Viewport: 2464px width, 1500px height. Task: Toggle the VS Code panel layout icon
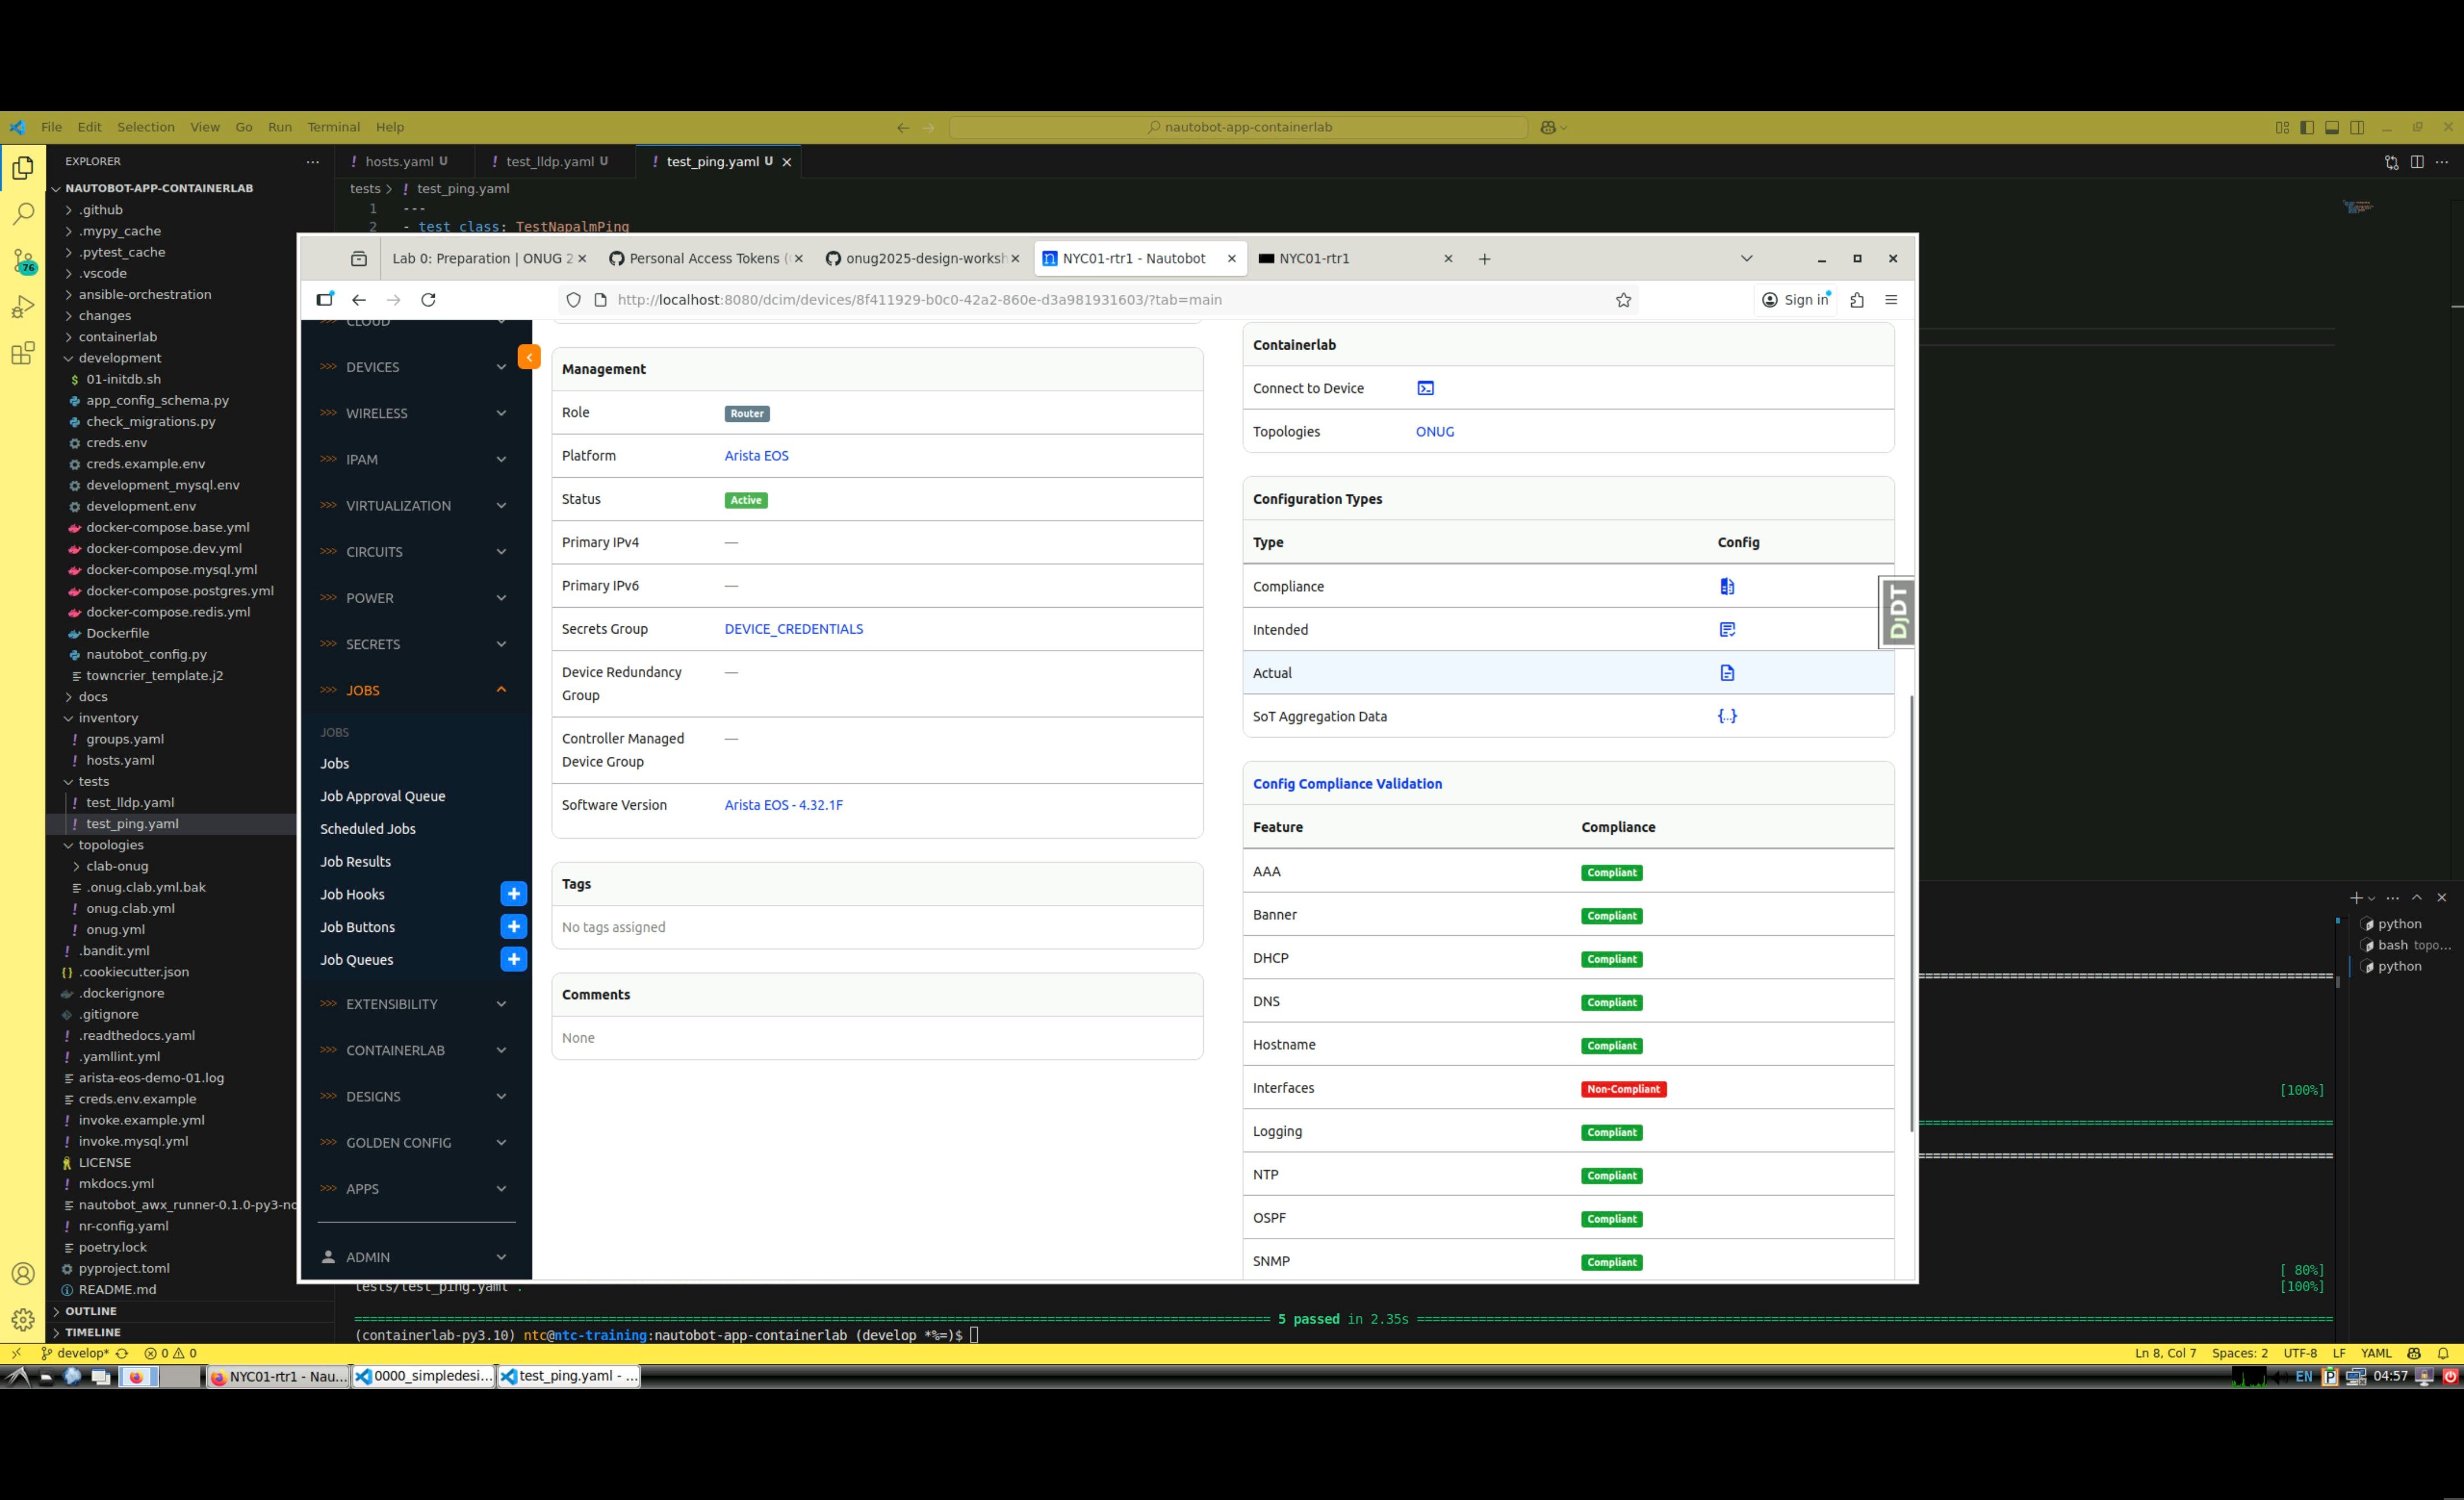(2331, 127)
